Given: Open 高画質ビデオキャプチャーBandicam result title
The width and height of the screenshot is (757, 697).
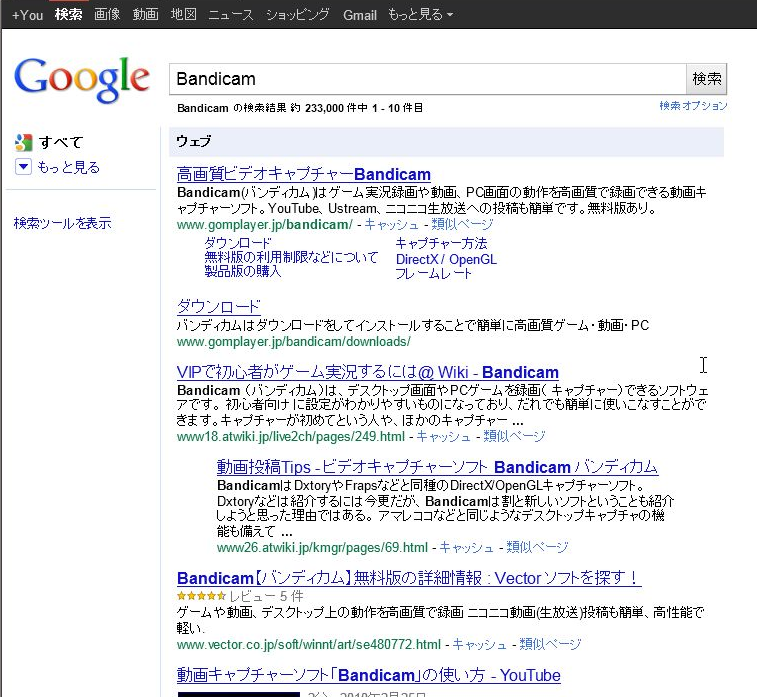Looking at the screenshot, I should click(x=304, y=174).
